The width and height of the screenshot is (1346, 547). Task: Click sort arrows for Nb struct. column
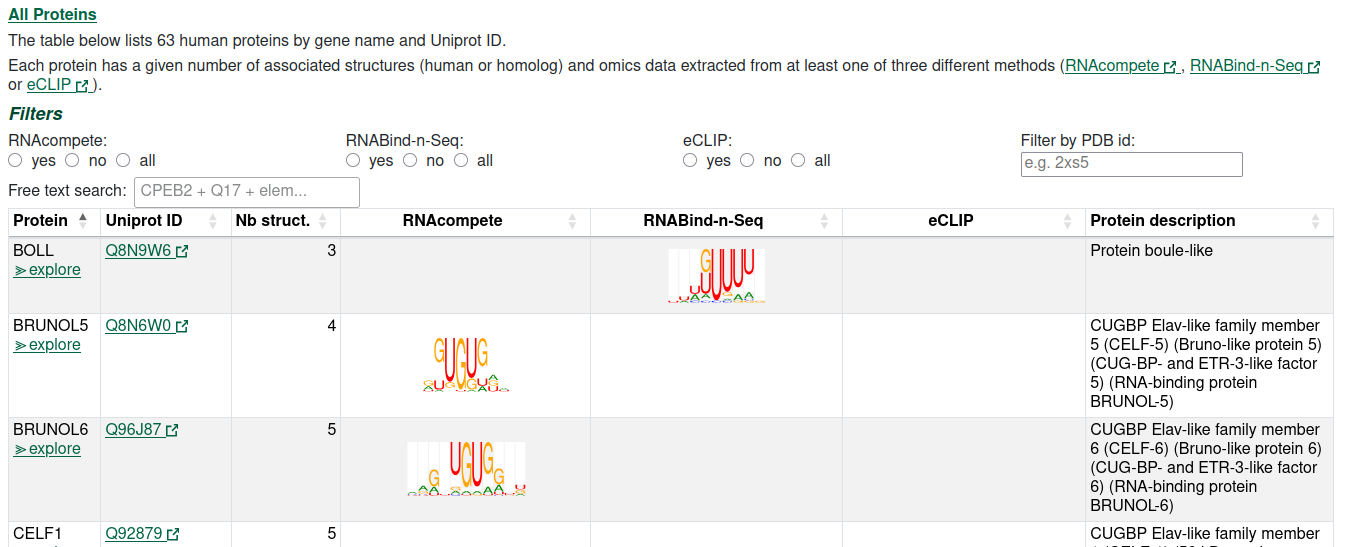[x=322, y=221]
